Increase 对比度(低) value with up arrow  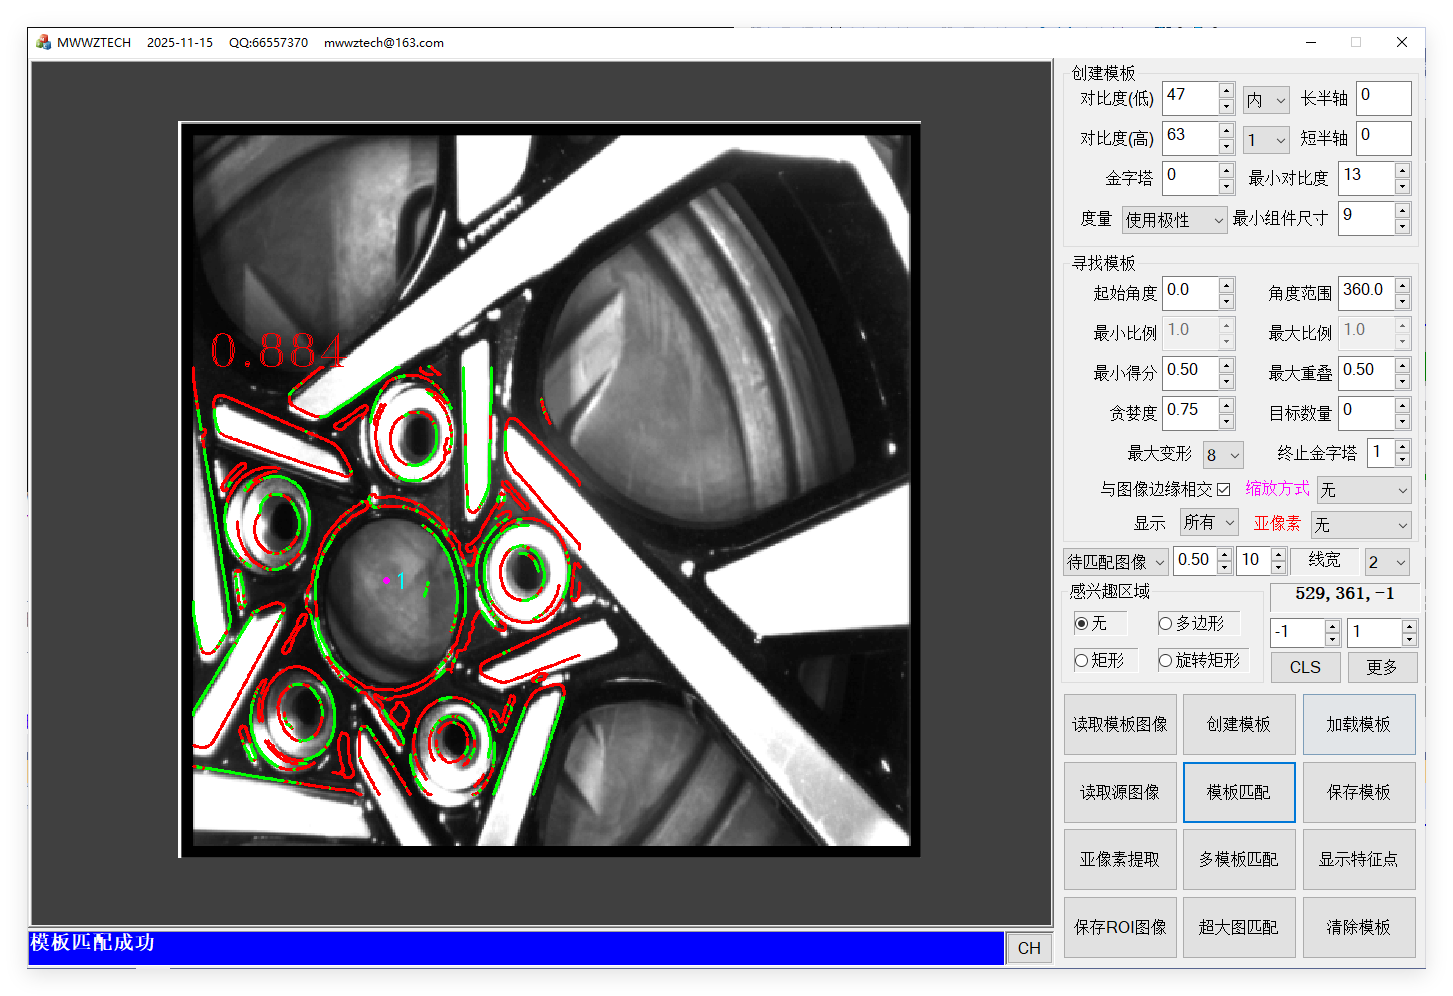point(1226,91)
